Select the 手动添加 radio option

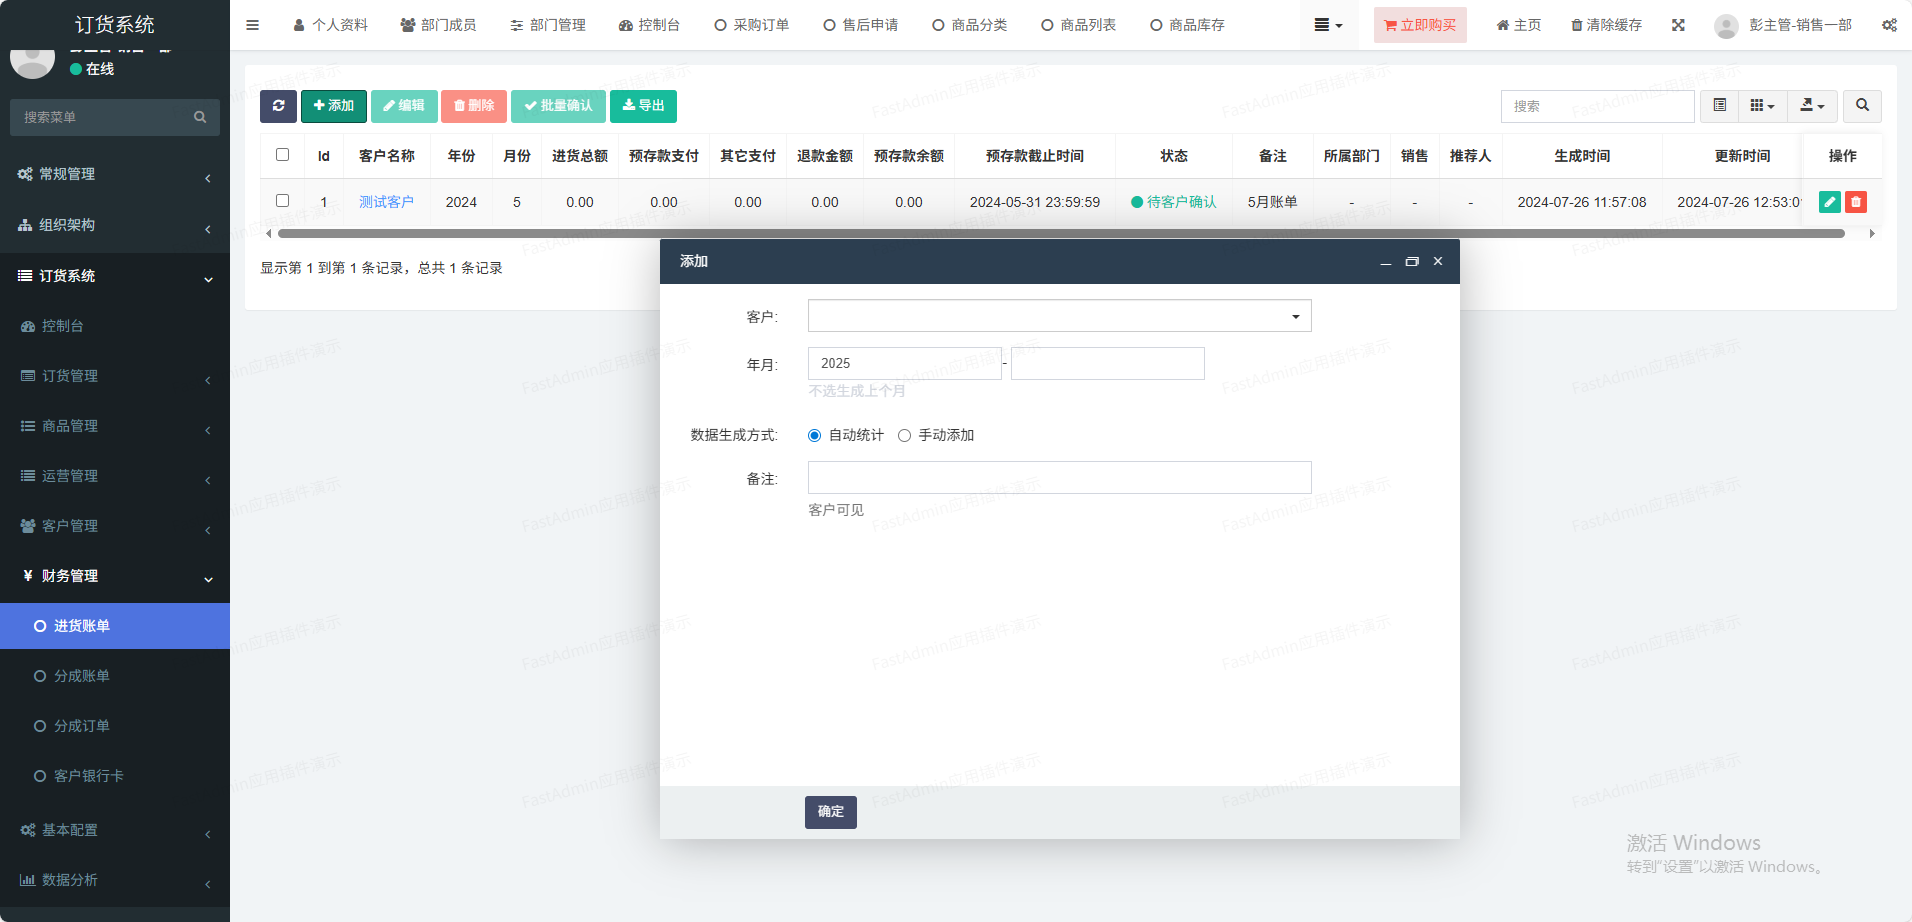pos(904,436)
